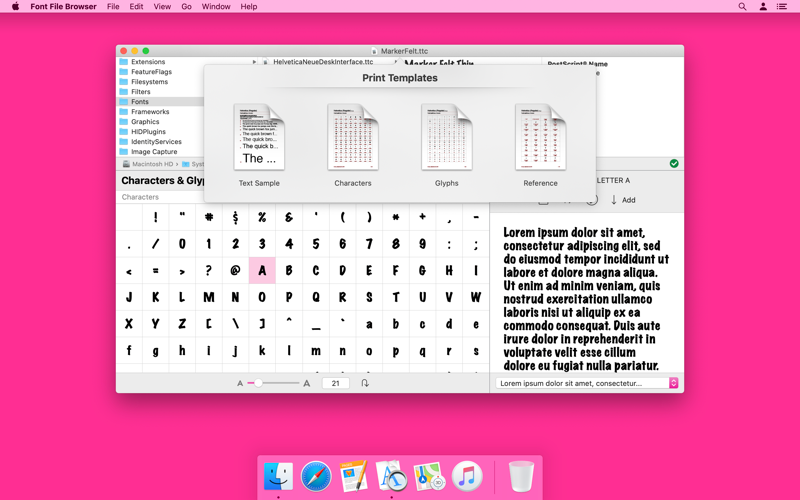
Task: Select the digit 0 glyph cell
Action: tap(182, 244)
